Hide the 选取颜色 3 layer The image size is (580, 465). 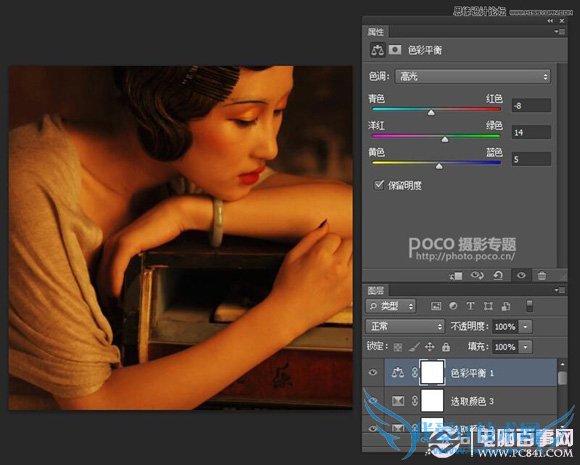[x=373, y=401]
